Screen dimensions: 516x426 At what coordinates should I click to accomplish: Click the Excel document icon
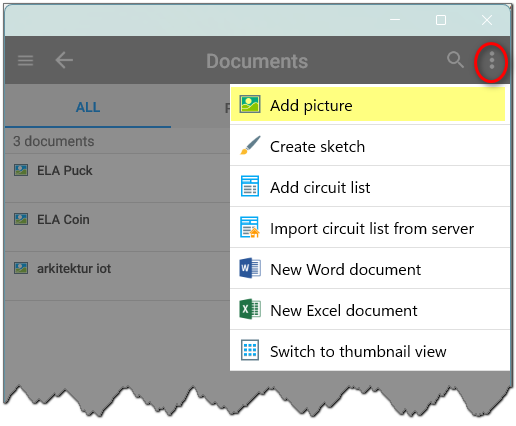point(250,309)
